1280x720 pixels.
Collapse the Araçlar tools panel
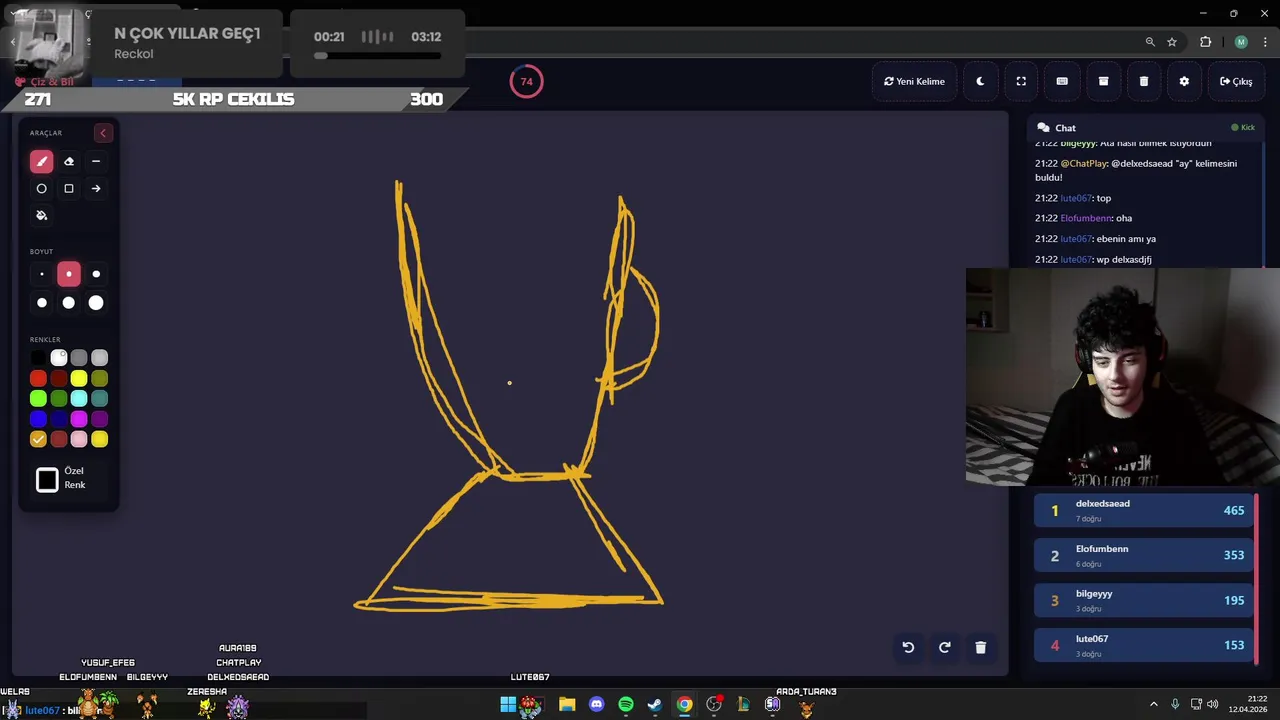click(x=102, y=133)
